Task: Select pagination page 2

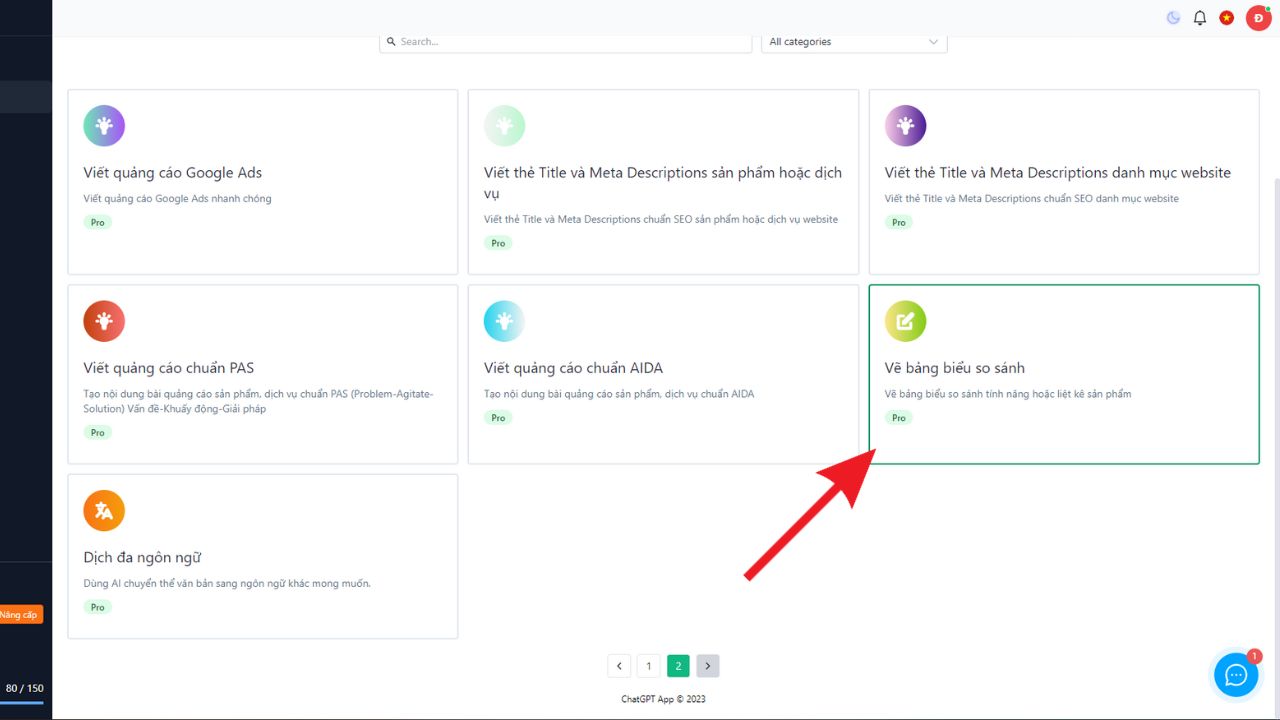Action: [x=678, y=666]
